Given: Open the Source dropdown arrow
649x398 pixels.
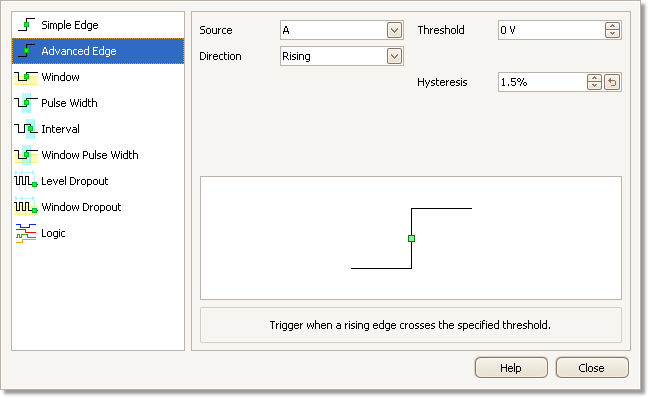Looking at the screenshot, I should tap(394, 30).
